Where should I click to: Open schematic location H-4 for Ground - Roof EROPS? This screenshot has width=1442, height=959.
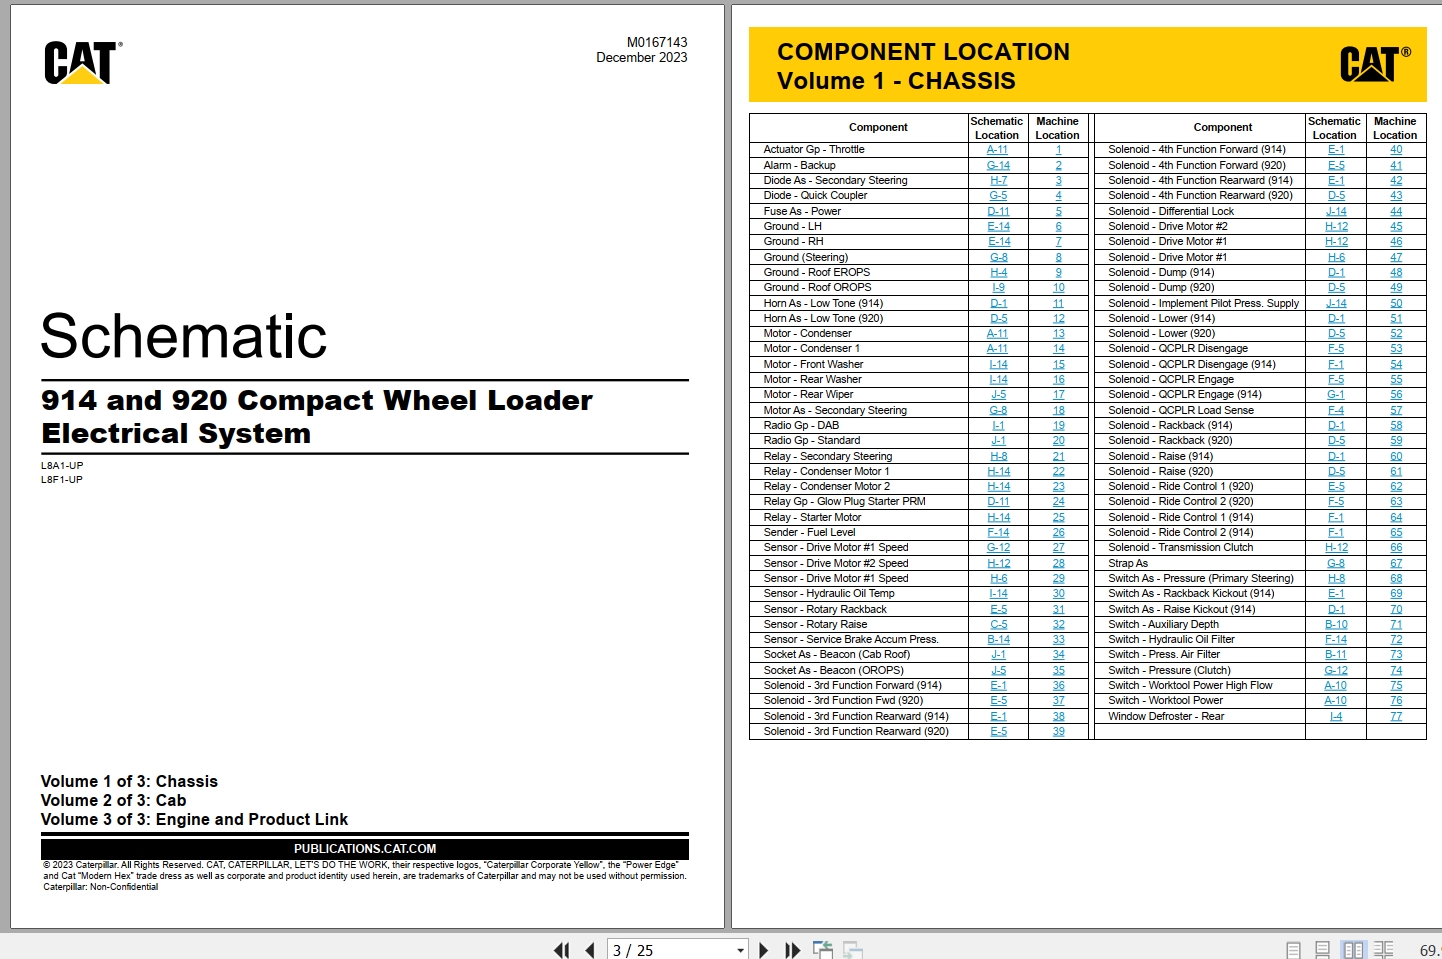(998, 272)
